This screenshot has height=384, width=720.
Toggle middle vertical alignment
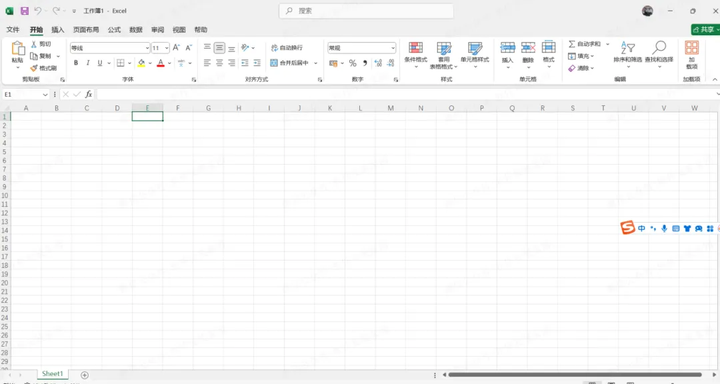pos(219,48)
